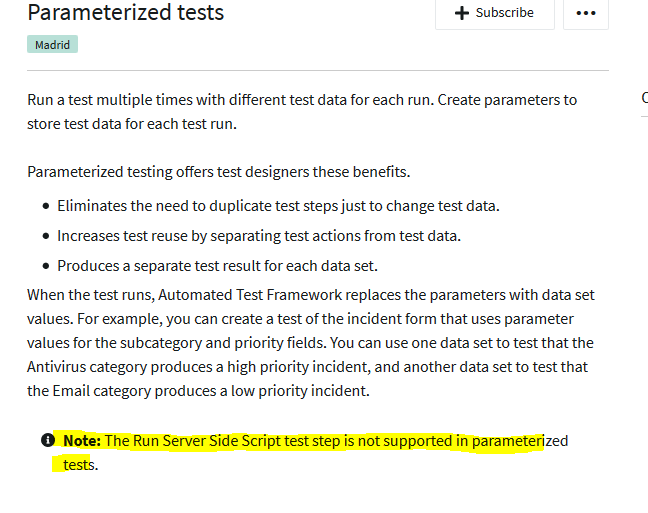
Task: Select the Madrid version tag
Action: [53, 45]
